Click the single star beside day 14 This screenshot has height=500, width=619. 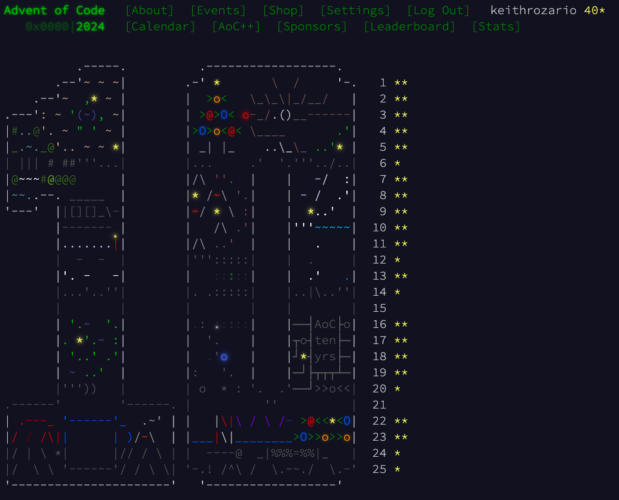[397, 292]
